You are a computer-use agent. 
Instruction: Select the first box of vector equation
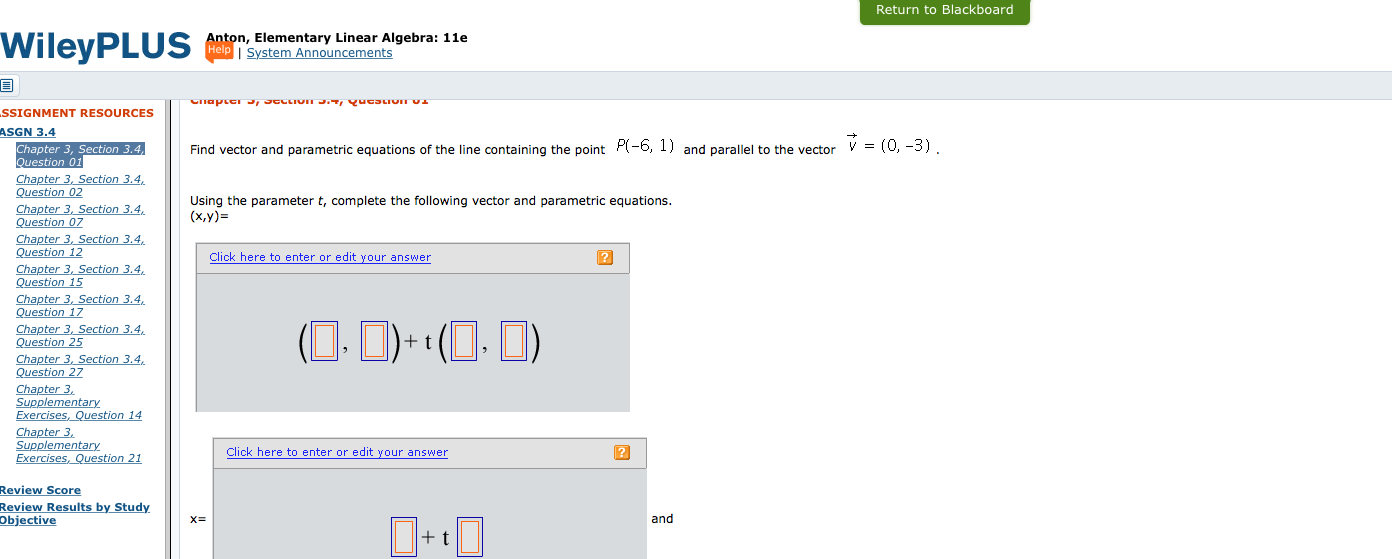click(323, 343)
